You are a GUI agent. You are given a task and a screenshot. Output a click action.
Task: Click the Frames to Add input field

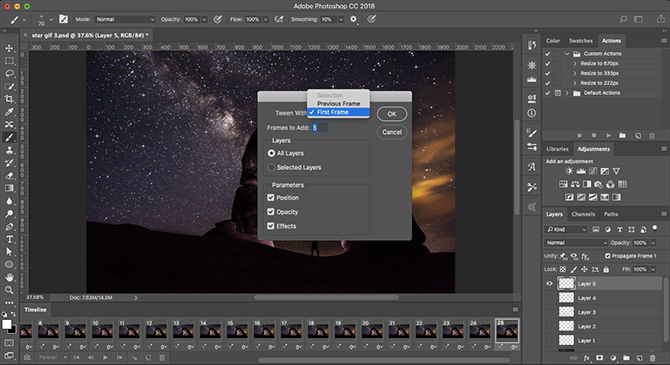(320, 127)
